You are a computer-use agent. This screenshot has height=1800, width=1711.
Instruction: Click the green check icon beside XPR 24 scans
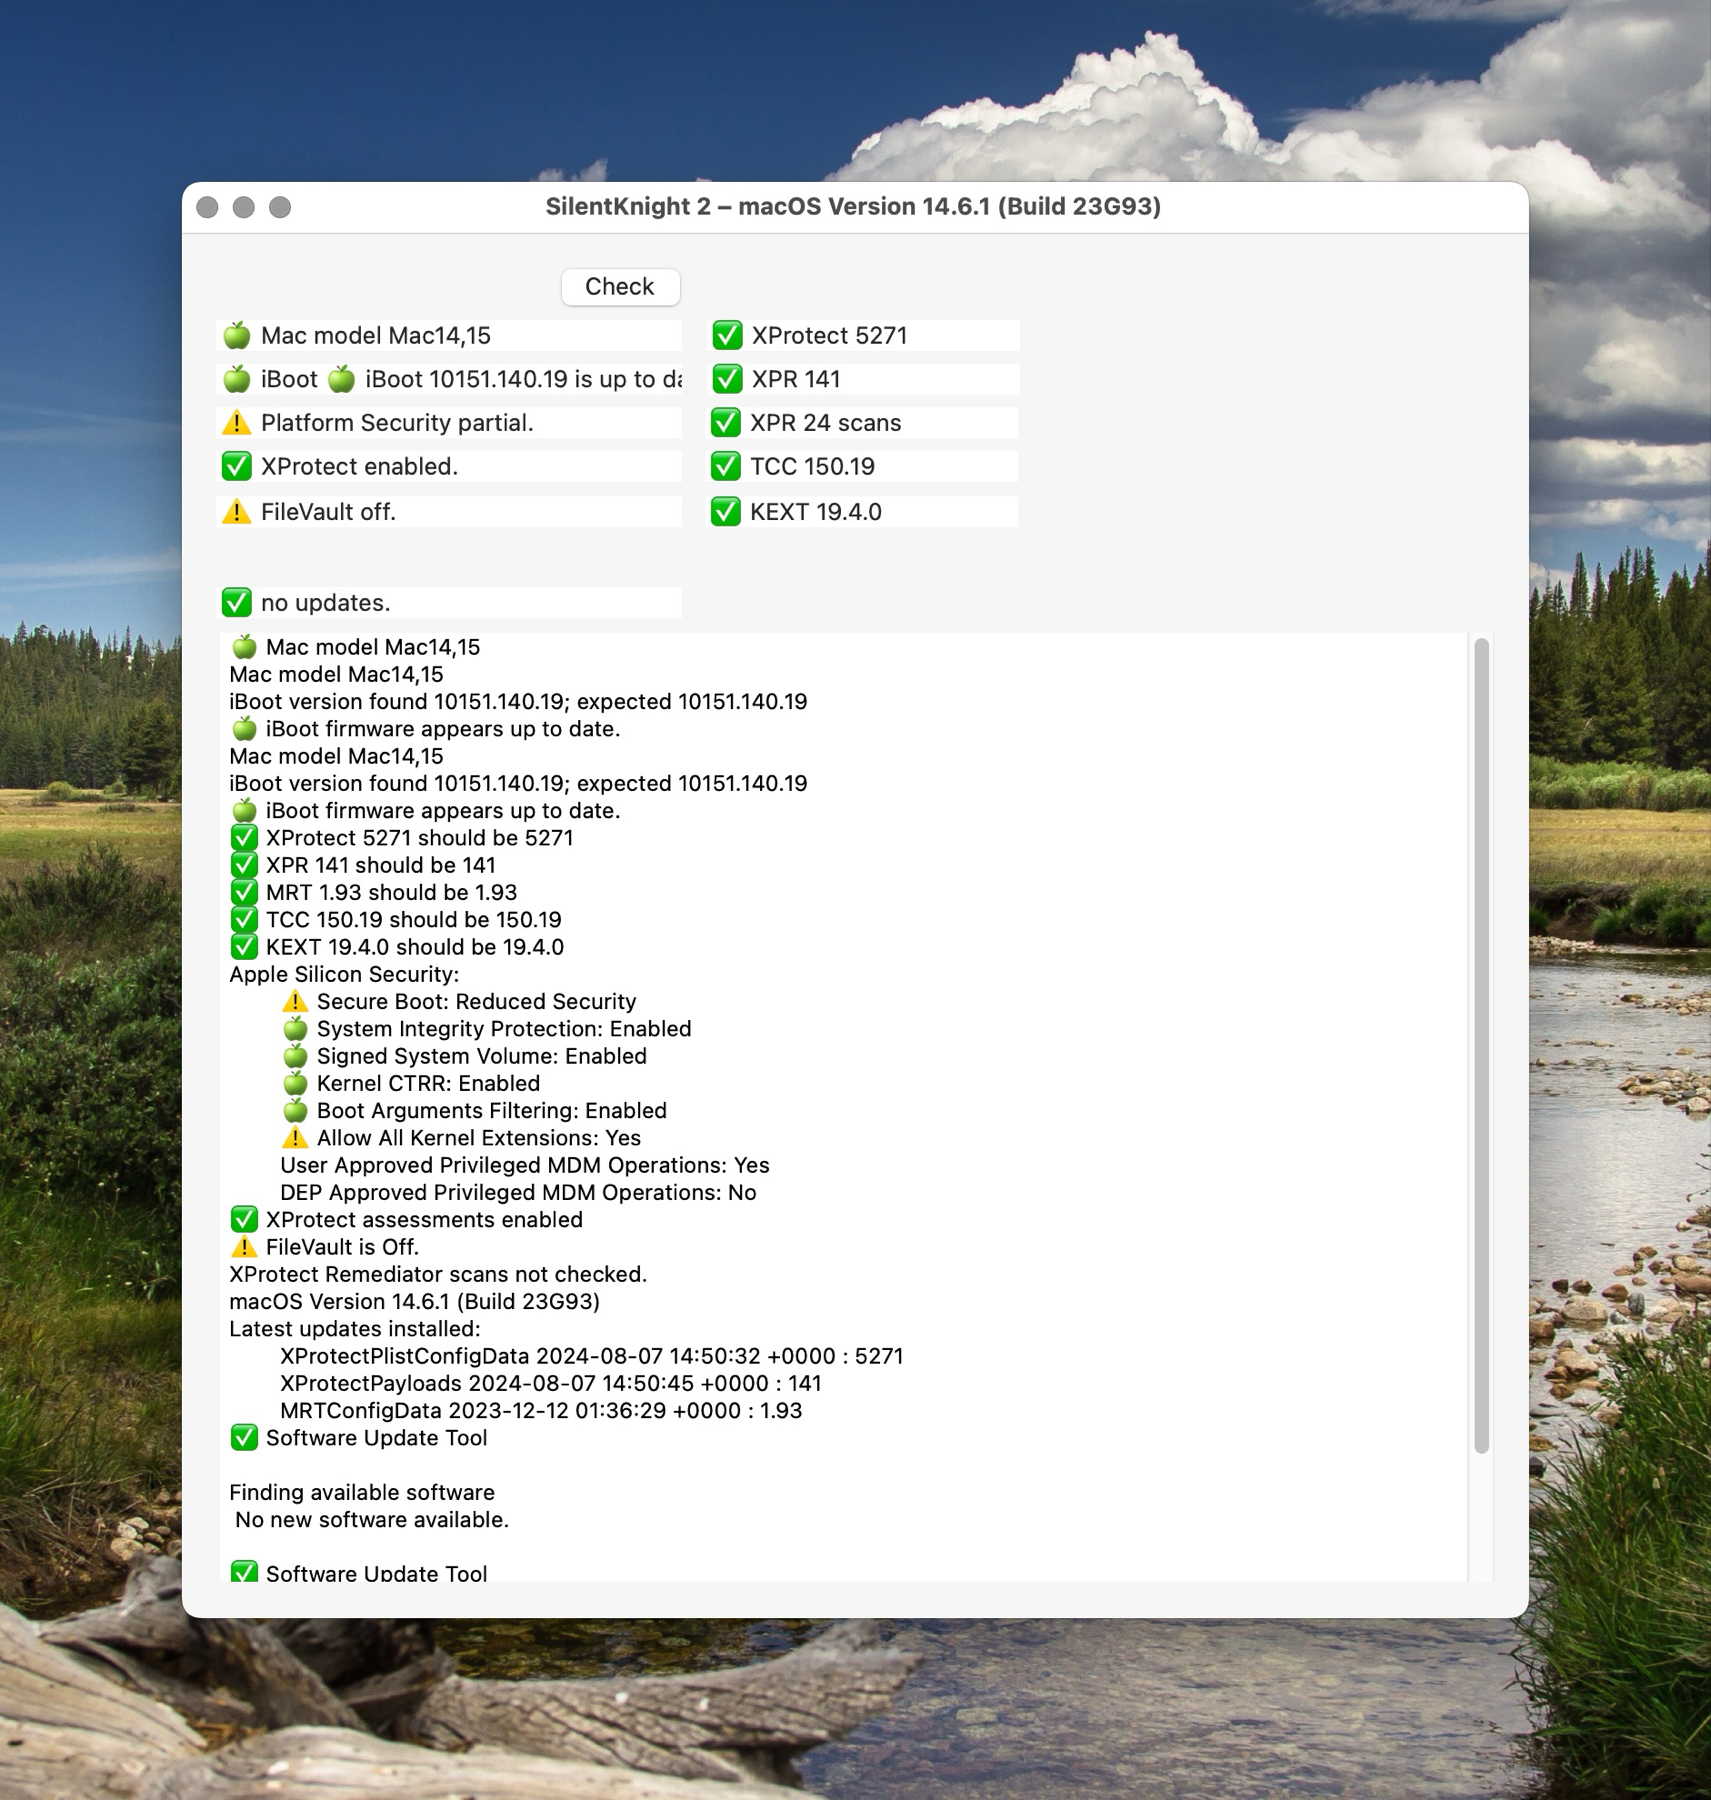click(x=726, y=423)
